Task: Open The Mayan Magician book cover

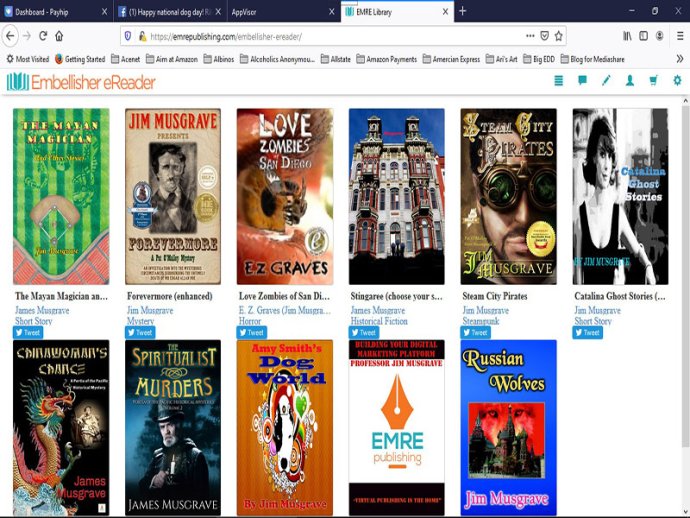Action: 61,196
